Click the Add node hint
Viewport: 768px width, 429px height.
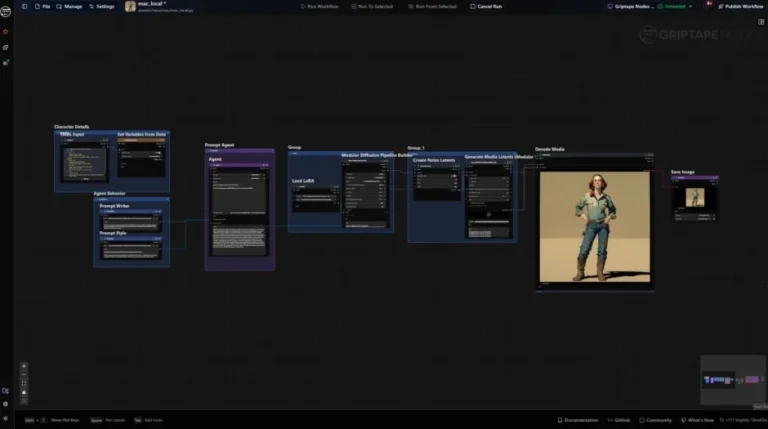[x=148, y=420]
